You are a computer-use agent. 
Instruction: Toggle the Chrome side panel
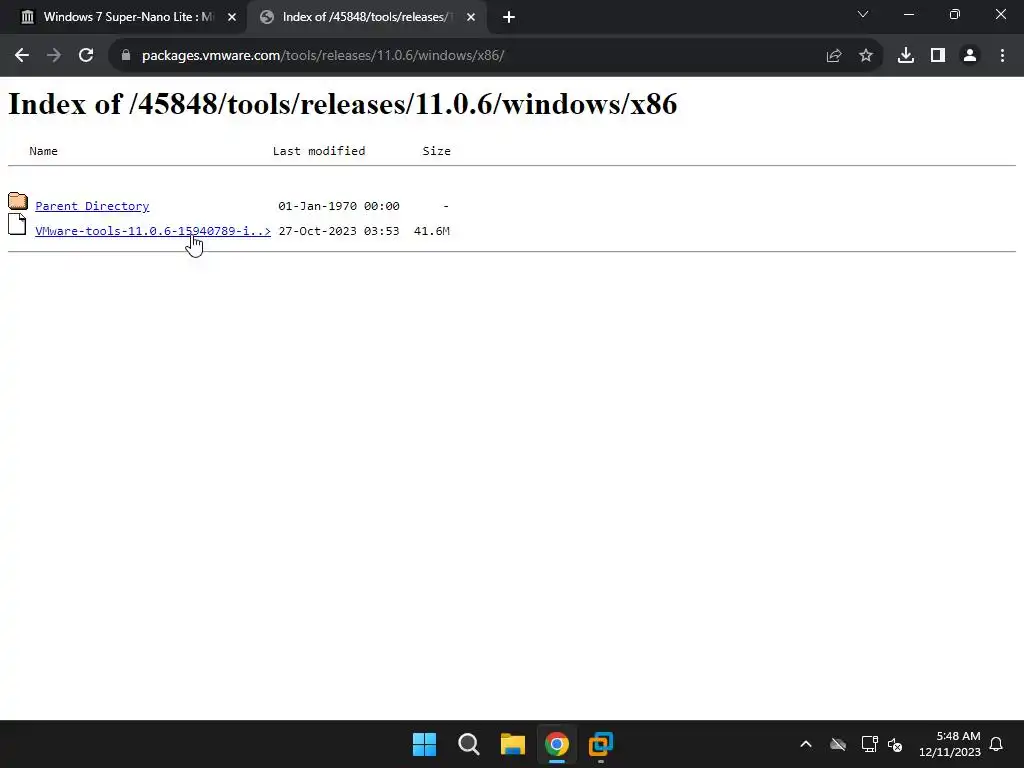click(x=938, y=56)
